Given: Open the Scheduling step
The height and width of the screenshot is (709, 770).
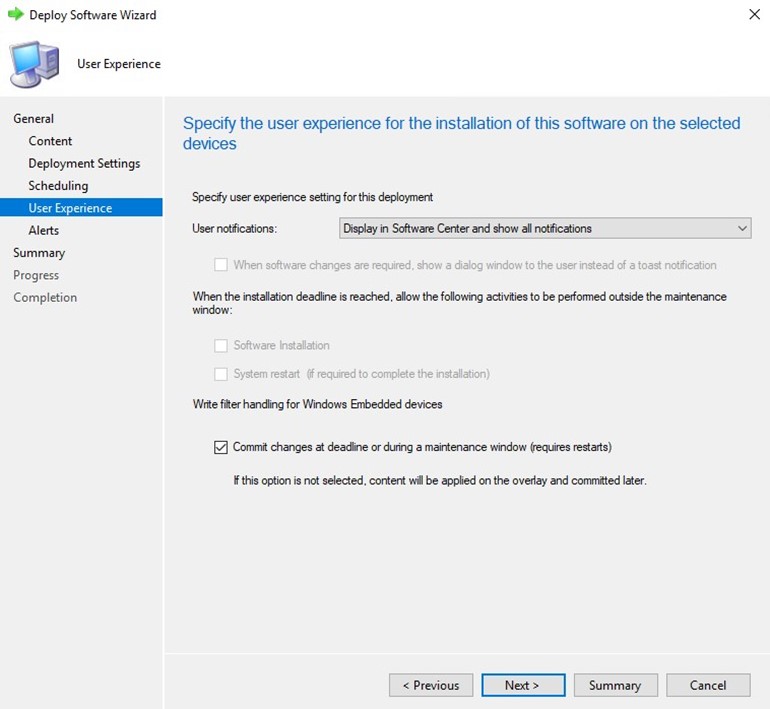Looking at the screenshot, I should 58,186.
